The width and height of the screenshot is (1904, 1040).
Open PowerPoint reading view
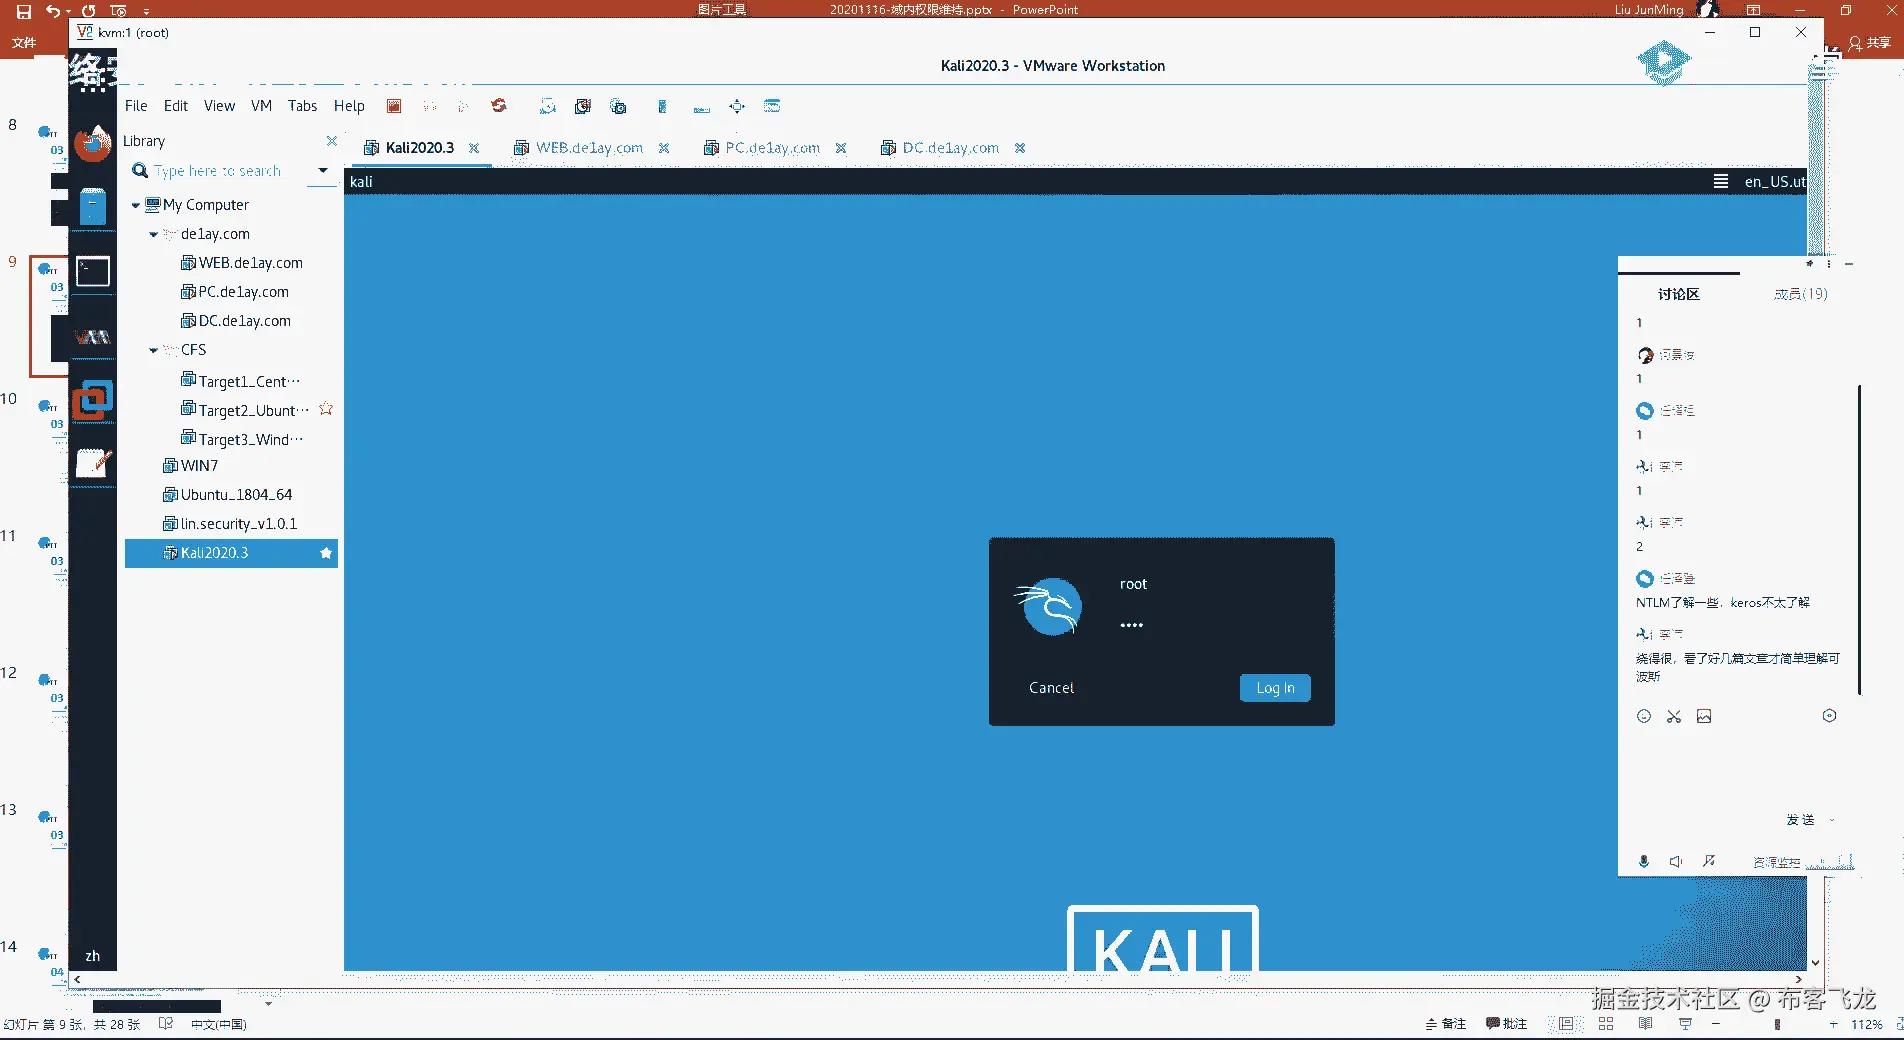[x=1646, y=1024]
